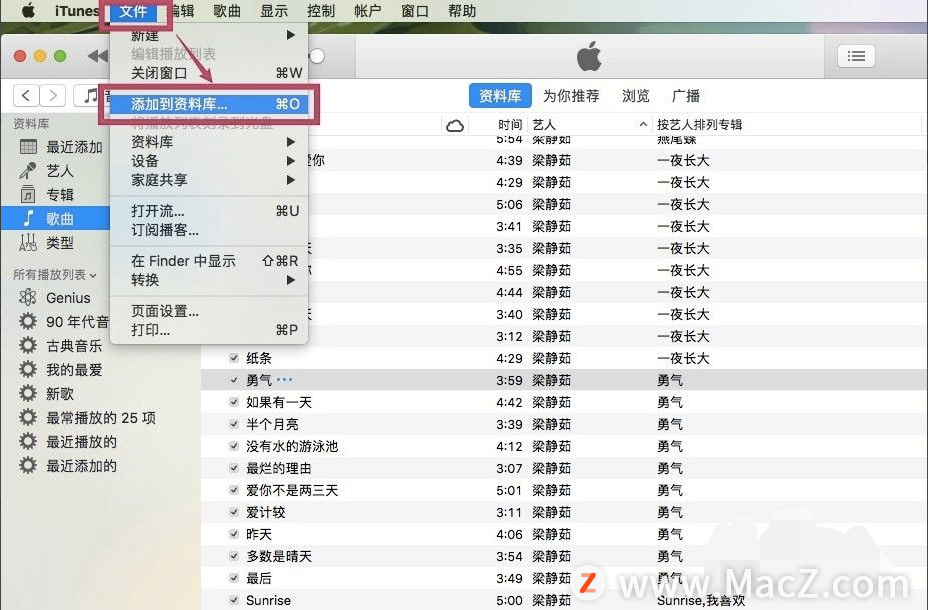Uncheck the song 爱你不是两三天

coord(234,490)
